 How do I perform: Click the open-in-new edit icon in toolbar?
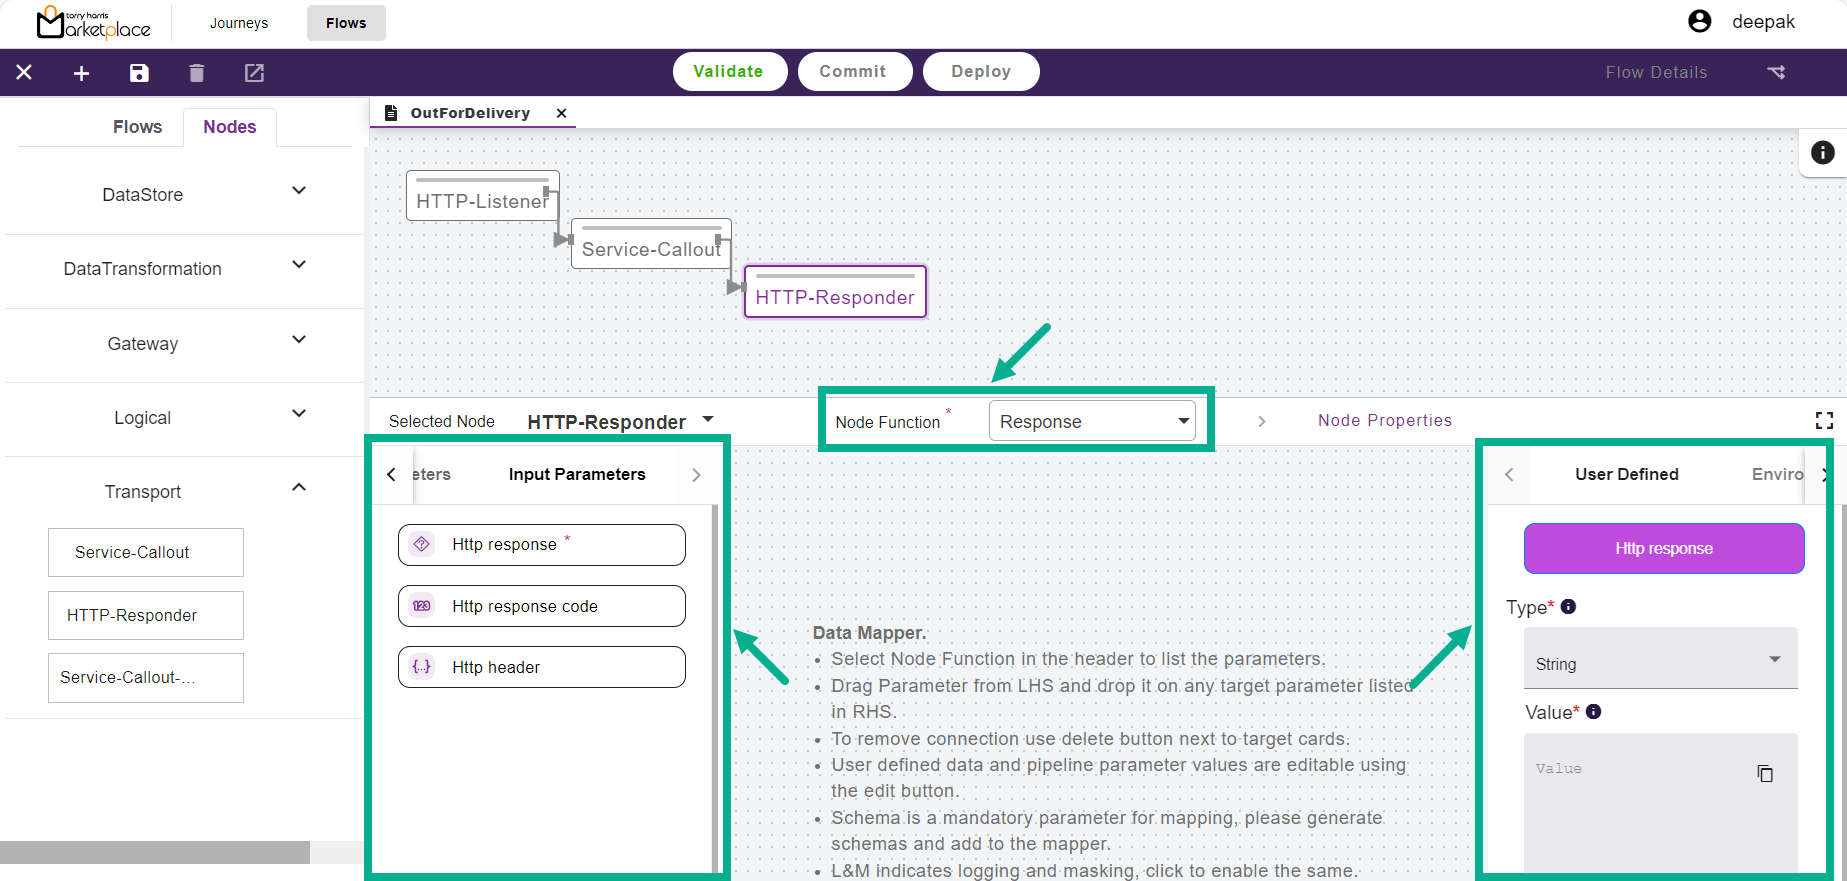(255, 73)
